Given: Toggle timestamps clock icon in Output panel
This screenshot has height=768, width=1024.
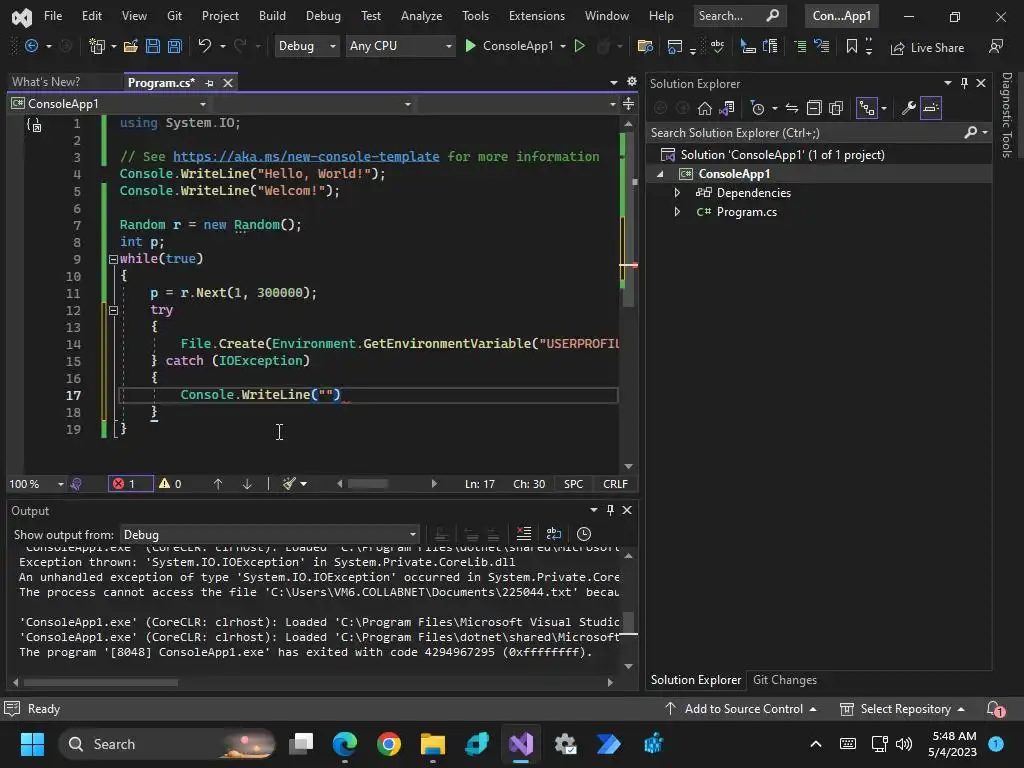Looking at the screenshot, I should (x=584, y=534).
